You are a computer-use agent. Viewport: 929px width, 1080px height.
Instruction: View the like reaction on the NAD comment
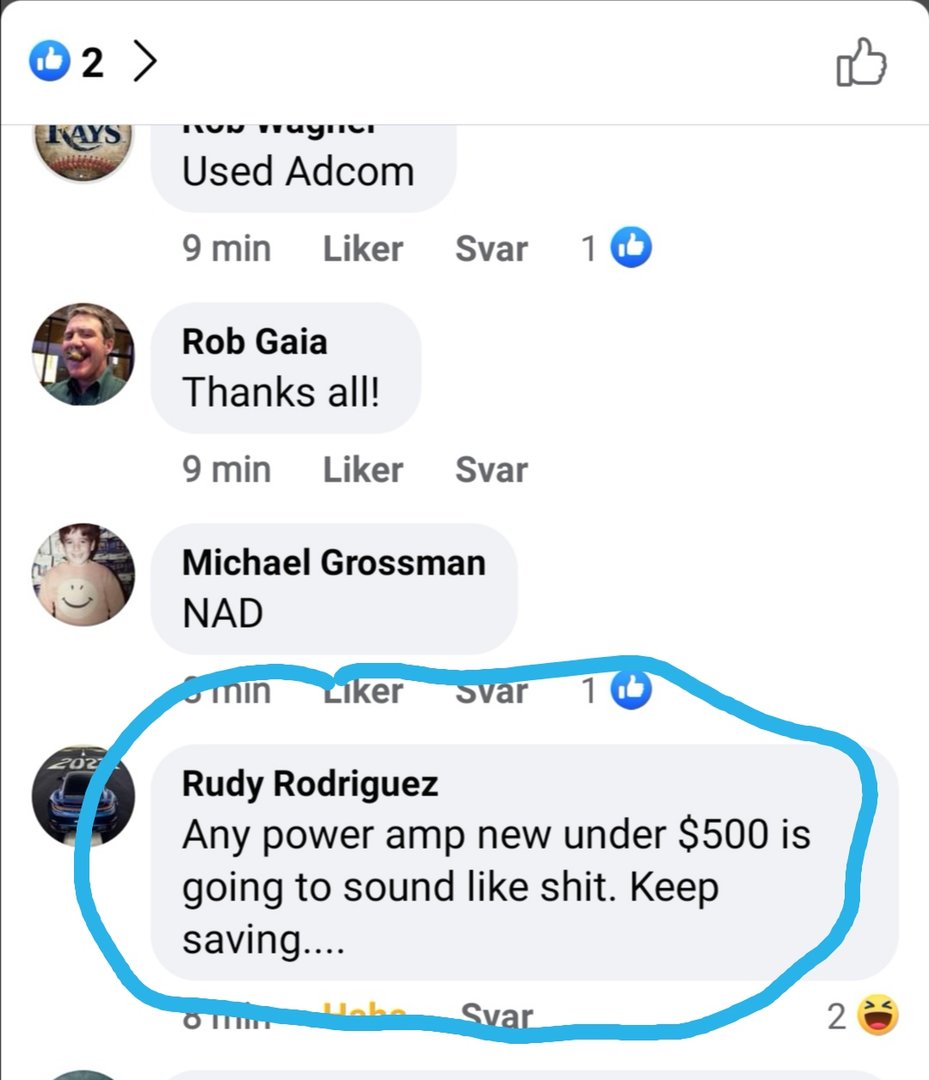616,689
